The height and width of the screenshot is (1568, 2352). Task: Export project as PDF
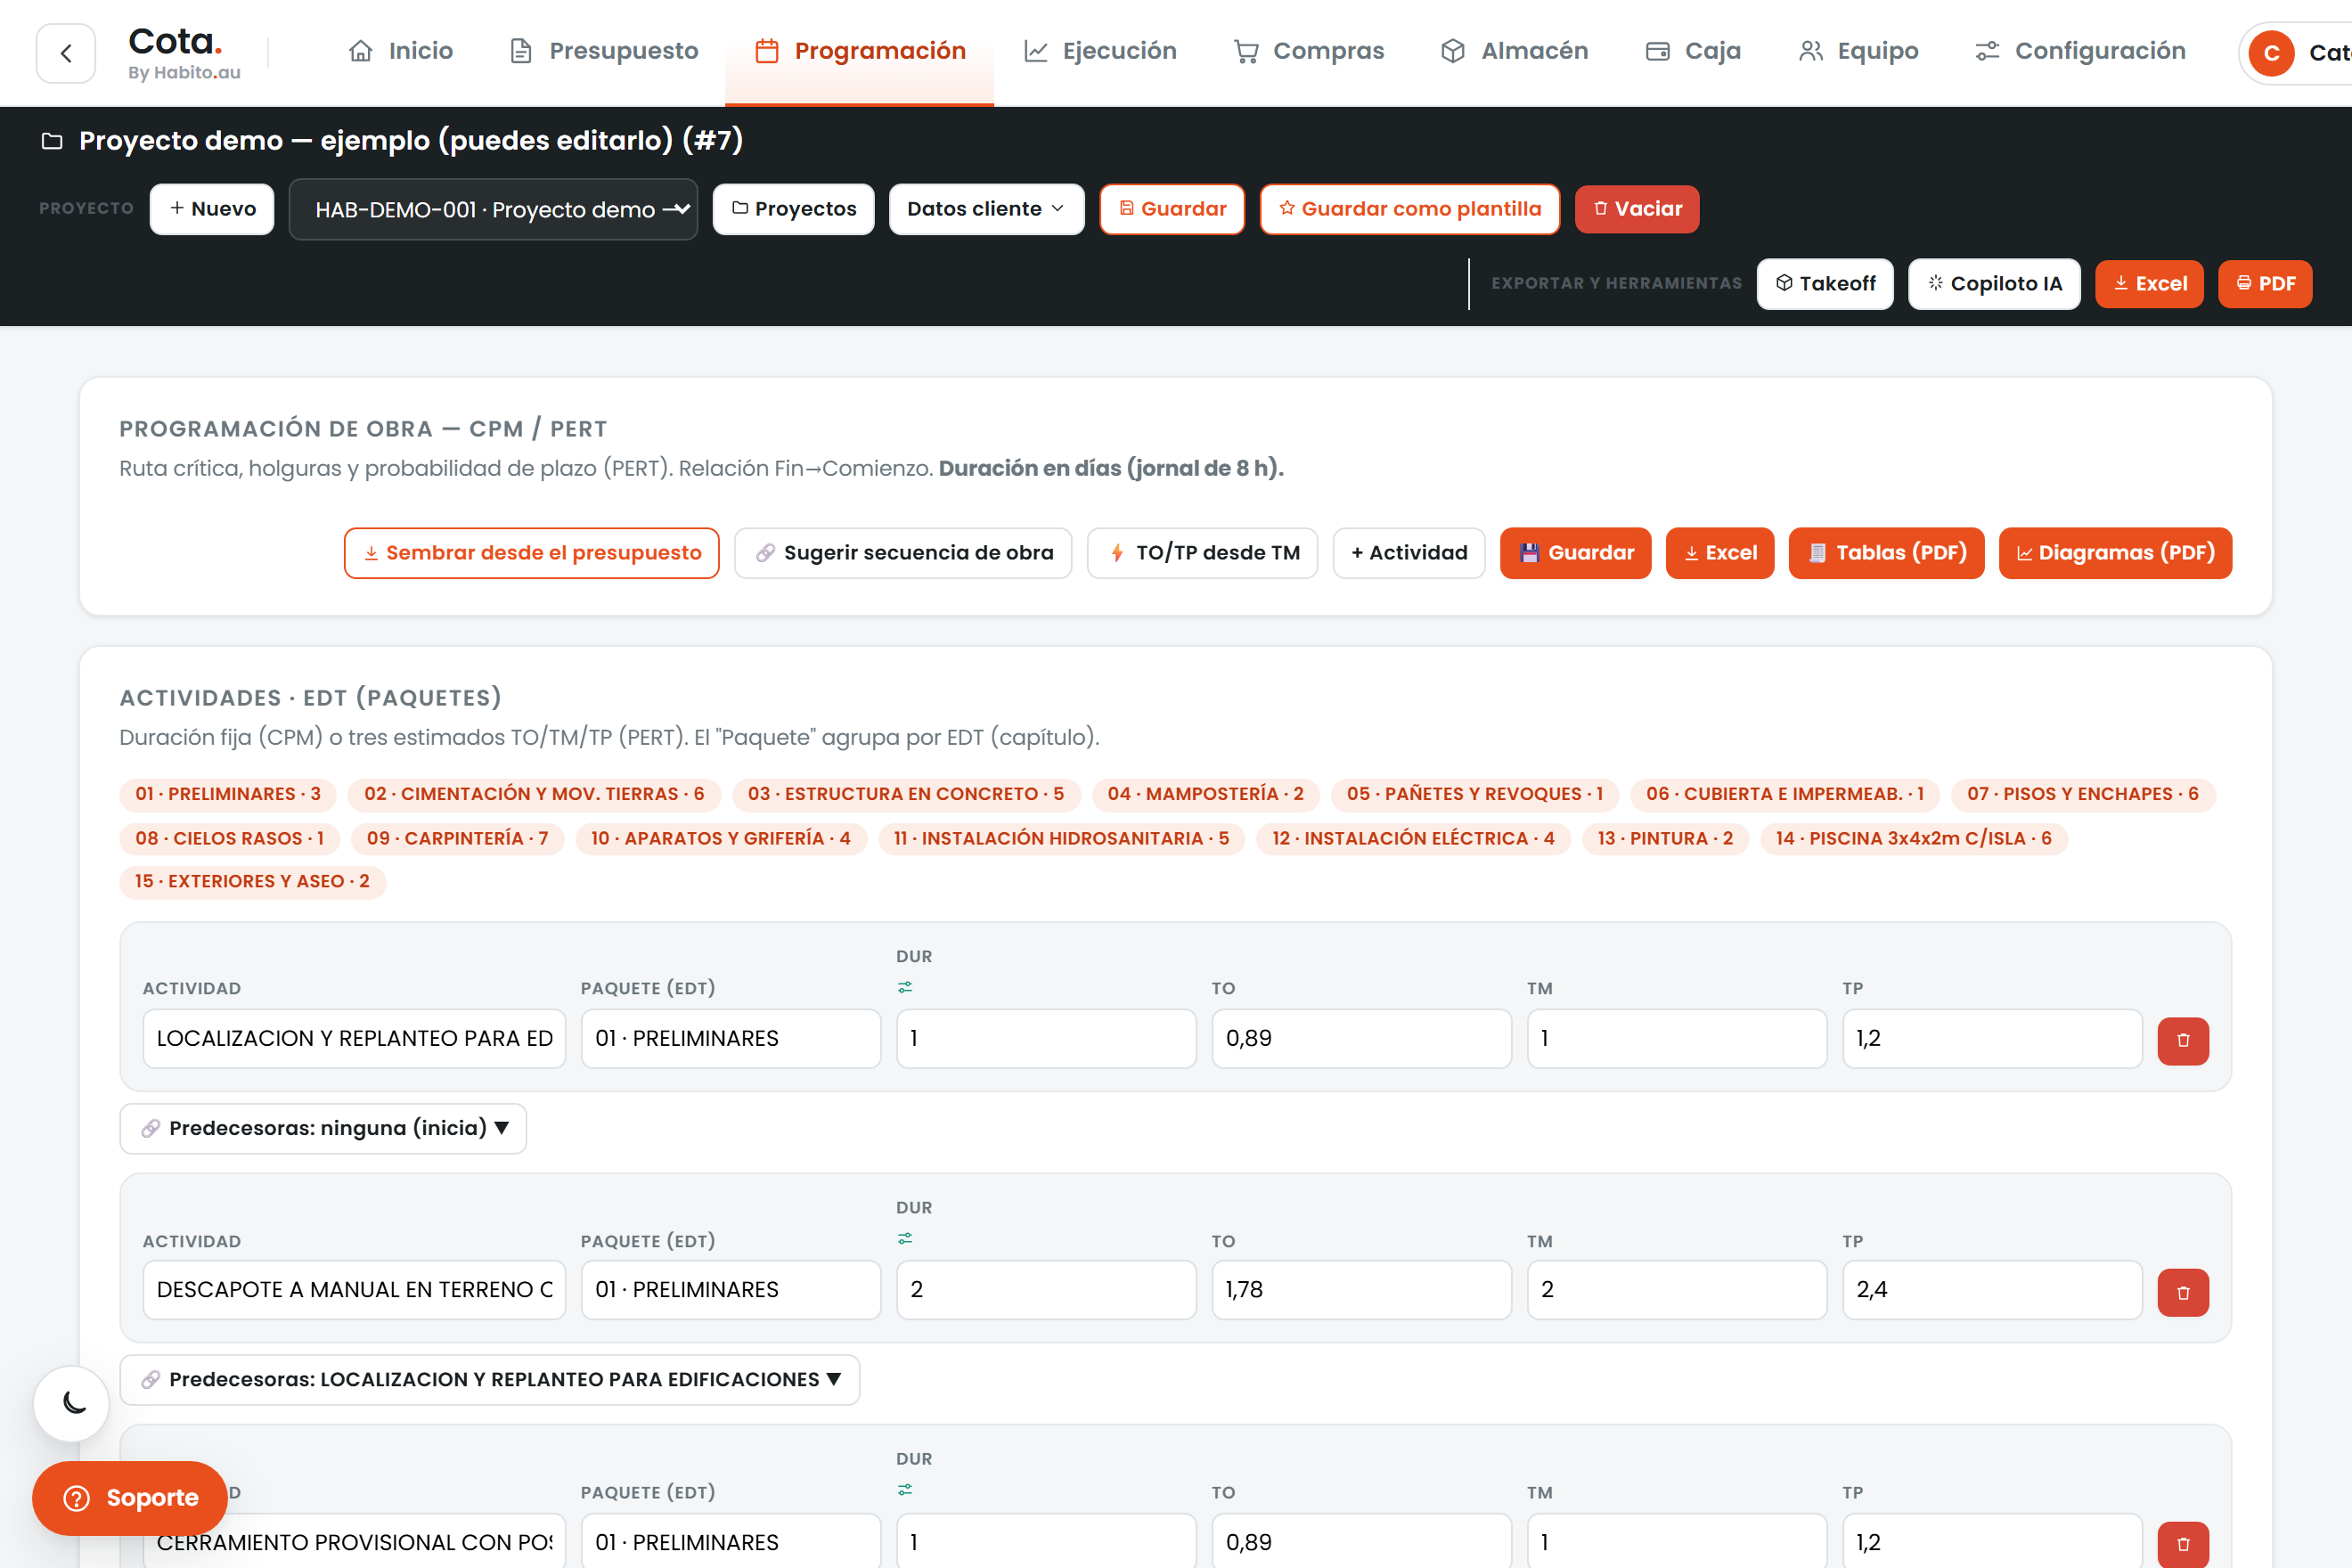pos(2265,284)
